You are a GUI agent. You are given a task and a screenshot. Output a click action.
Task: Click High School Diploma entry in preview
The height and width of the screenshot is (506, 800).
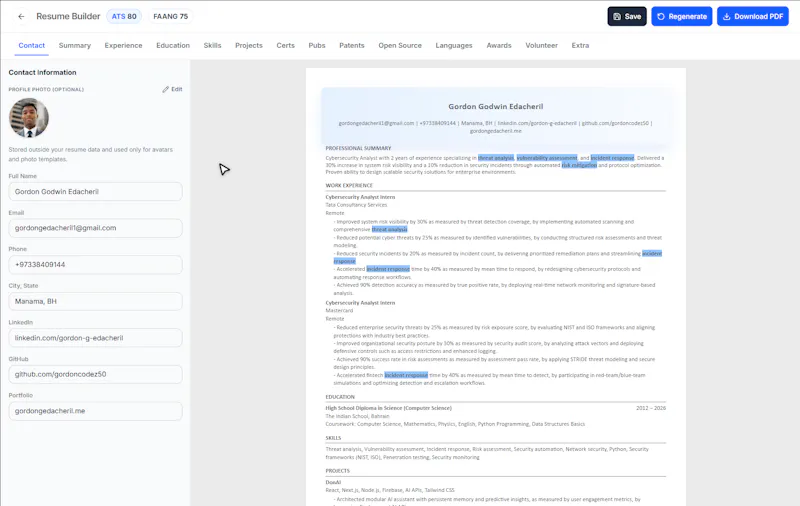coord(388,408)
